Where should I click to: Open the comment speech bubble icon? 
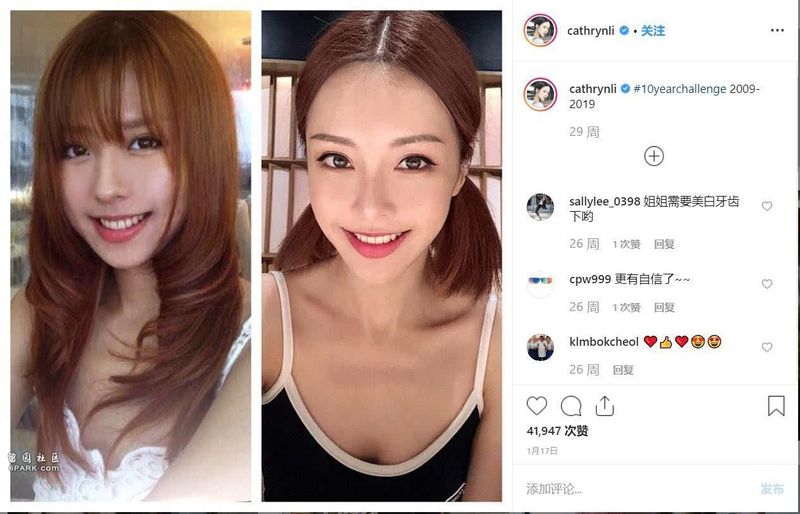(x=571, y=406)
